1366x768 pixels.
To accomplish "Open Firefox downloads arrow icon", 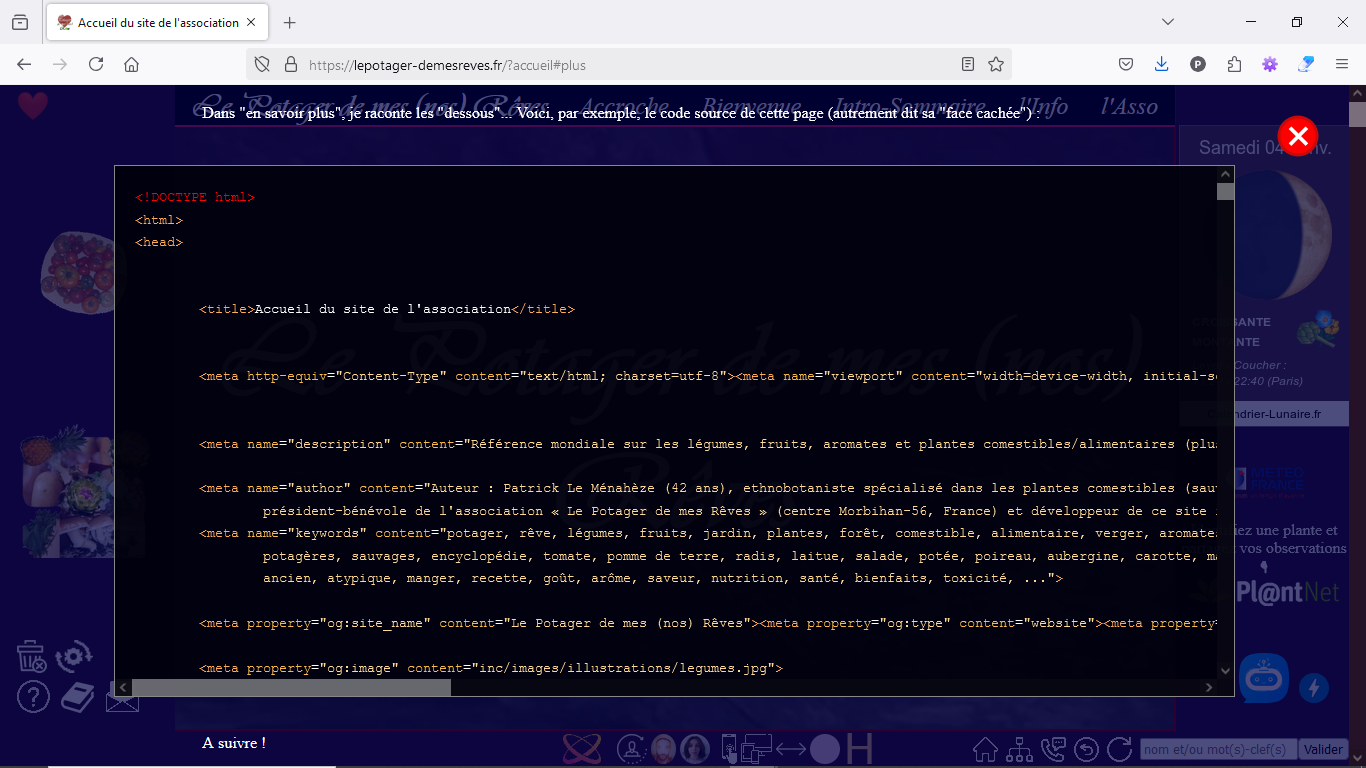I will tap(1161, 64).
